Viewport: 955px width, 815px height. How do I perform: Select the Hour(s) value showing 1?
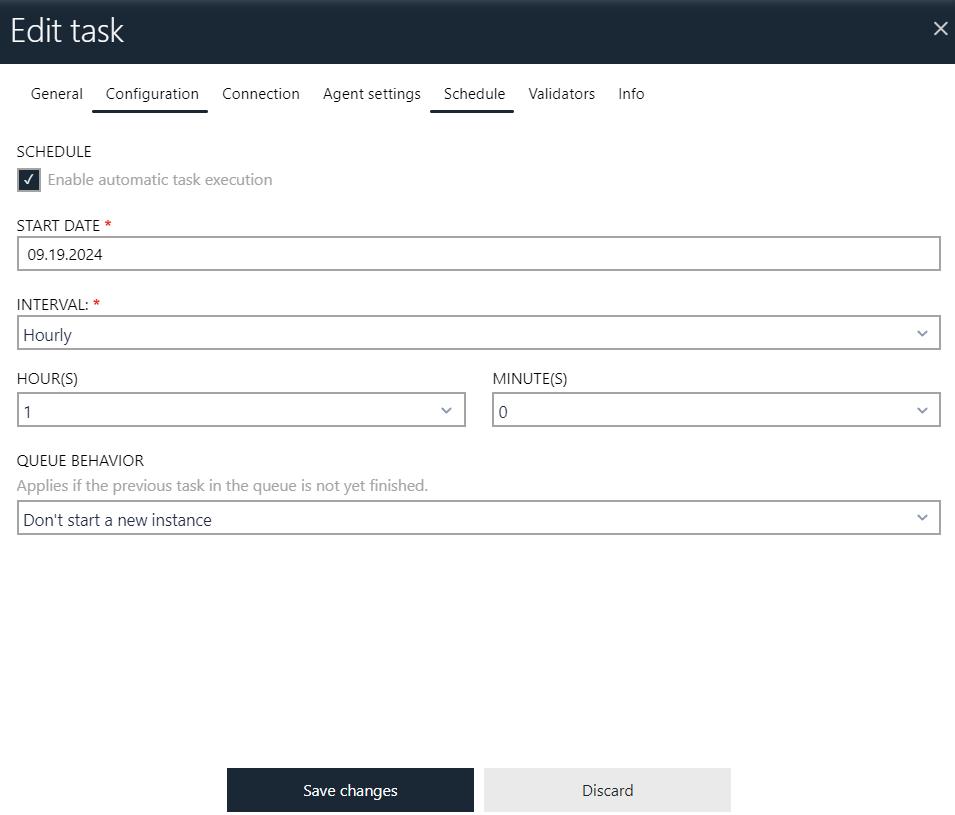240,409
